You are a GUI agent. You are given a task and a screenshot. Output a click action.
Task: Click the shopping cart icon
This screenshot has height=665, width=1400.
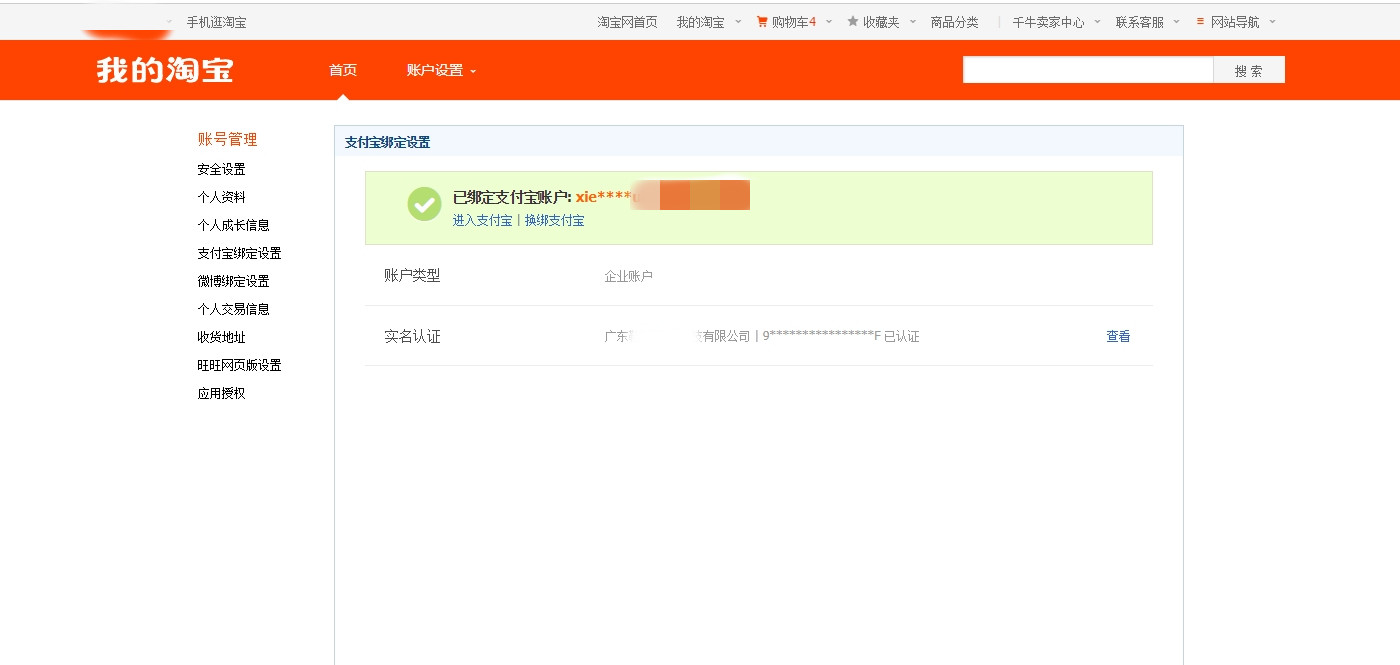click(762, 21)
